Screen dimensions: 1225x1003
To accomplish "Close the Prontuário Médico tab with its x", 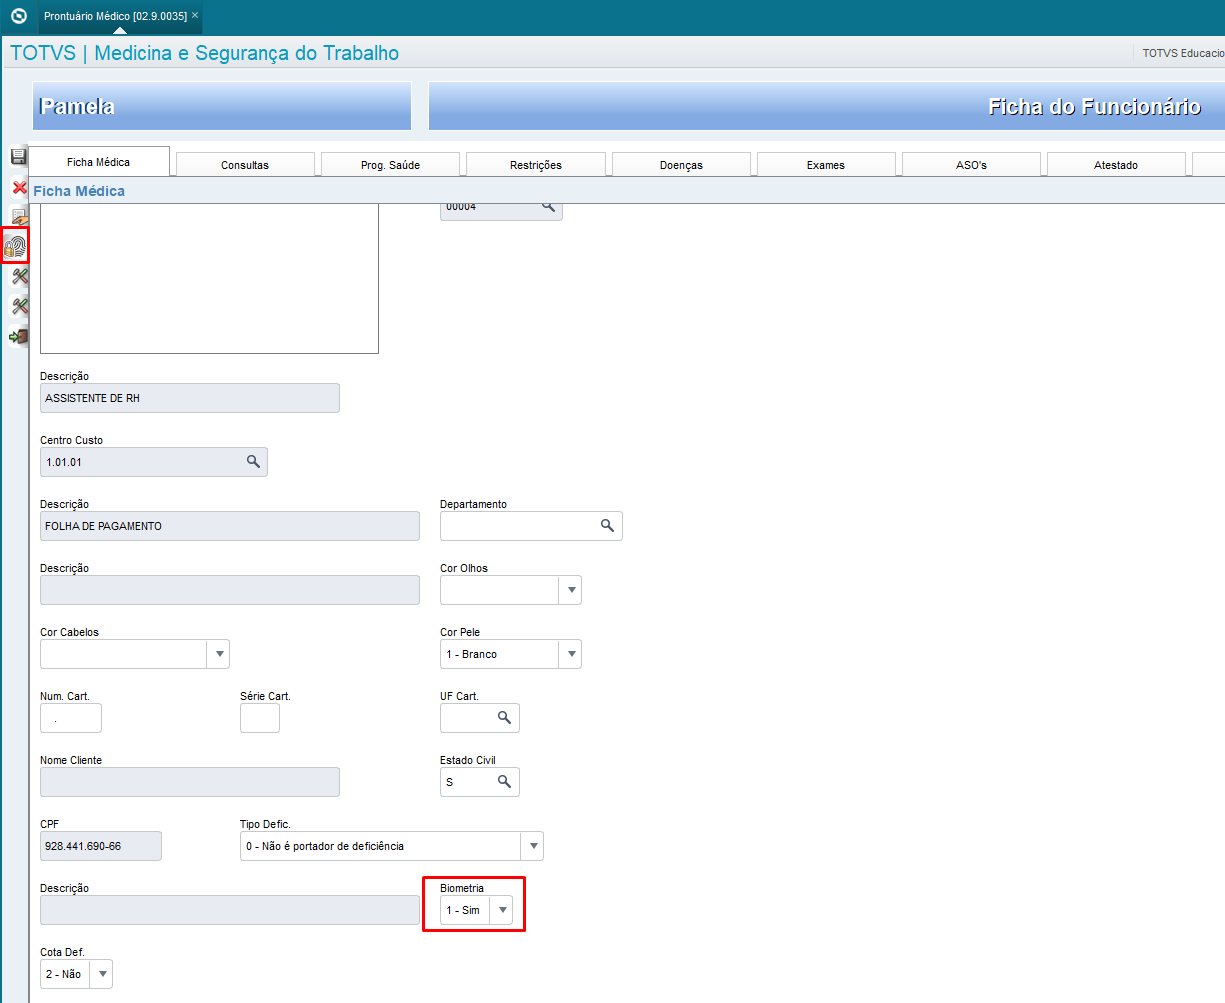I will 195,16.
